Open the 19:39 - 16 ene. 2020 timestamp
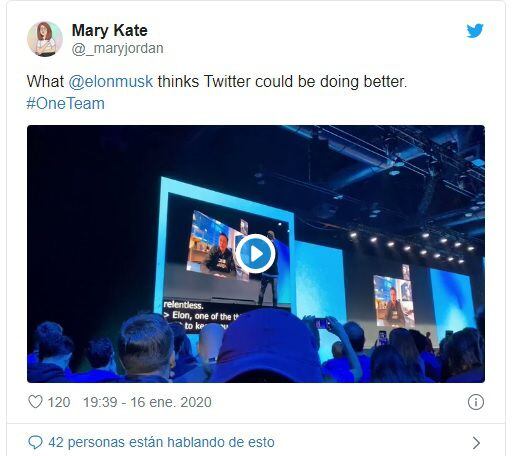Viewport: 514px width, 456px height. (x=147, y=402)
